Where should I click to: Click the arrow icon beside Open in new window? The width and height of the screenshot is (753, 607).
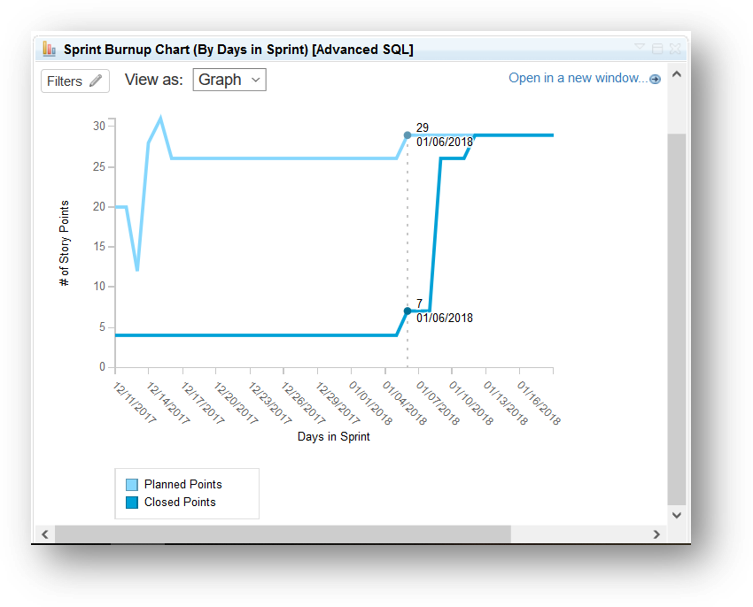655,79
